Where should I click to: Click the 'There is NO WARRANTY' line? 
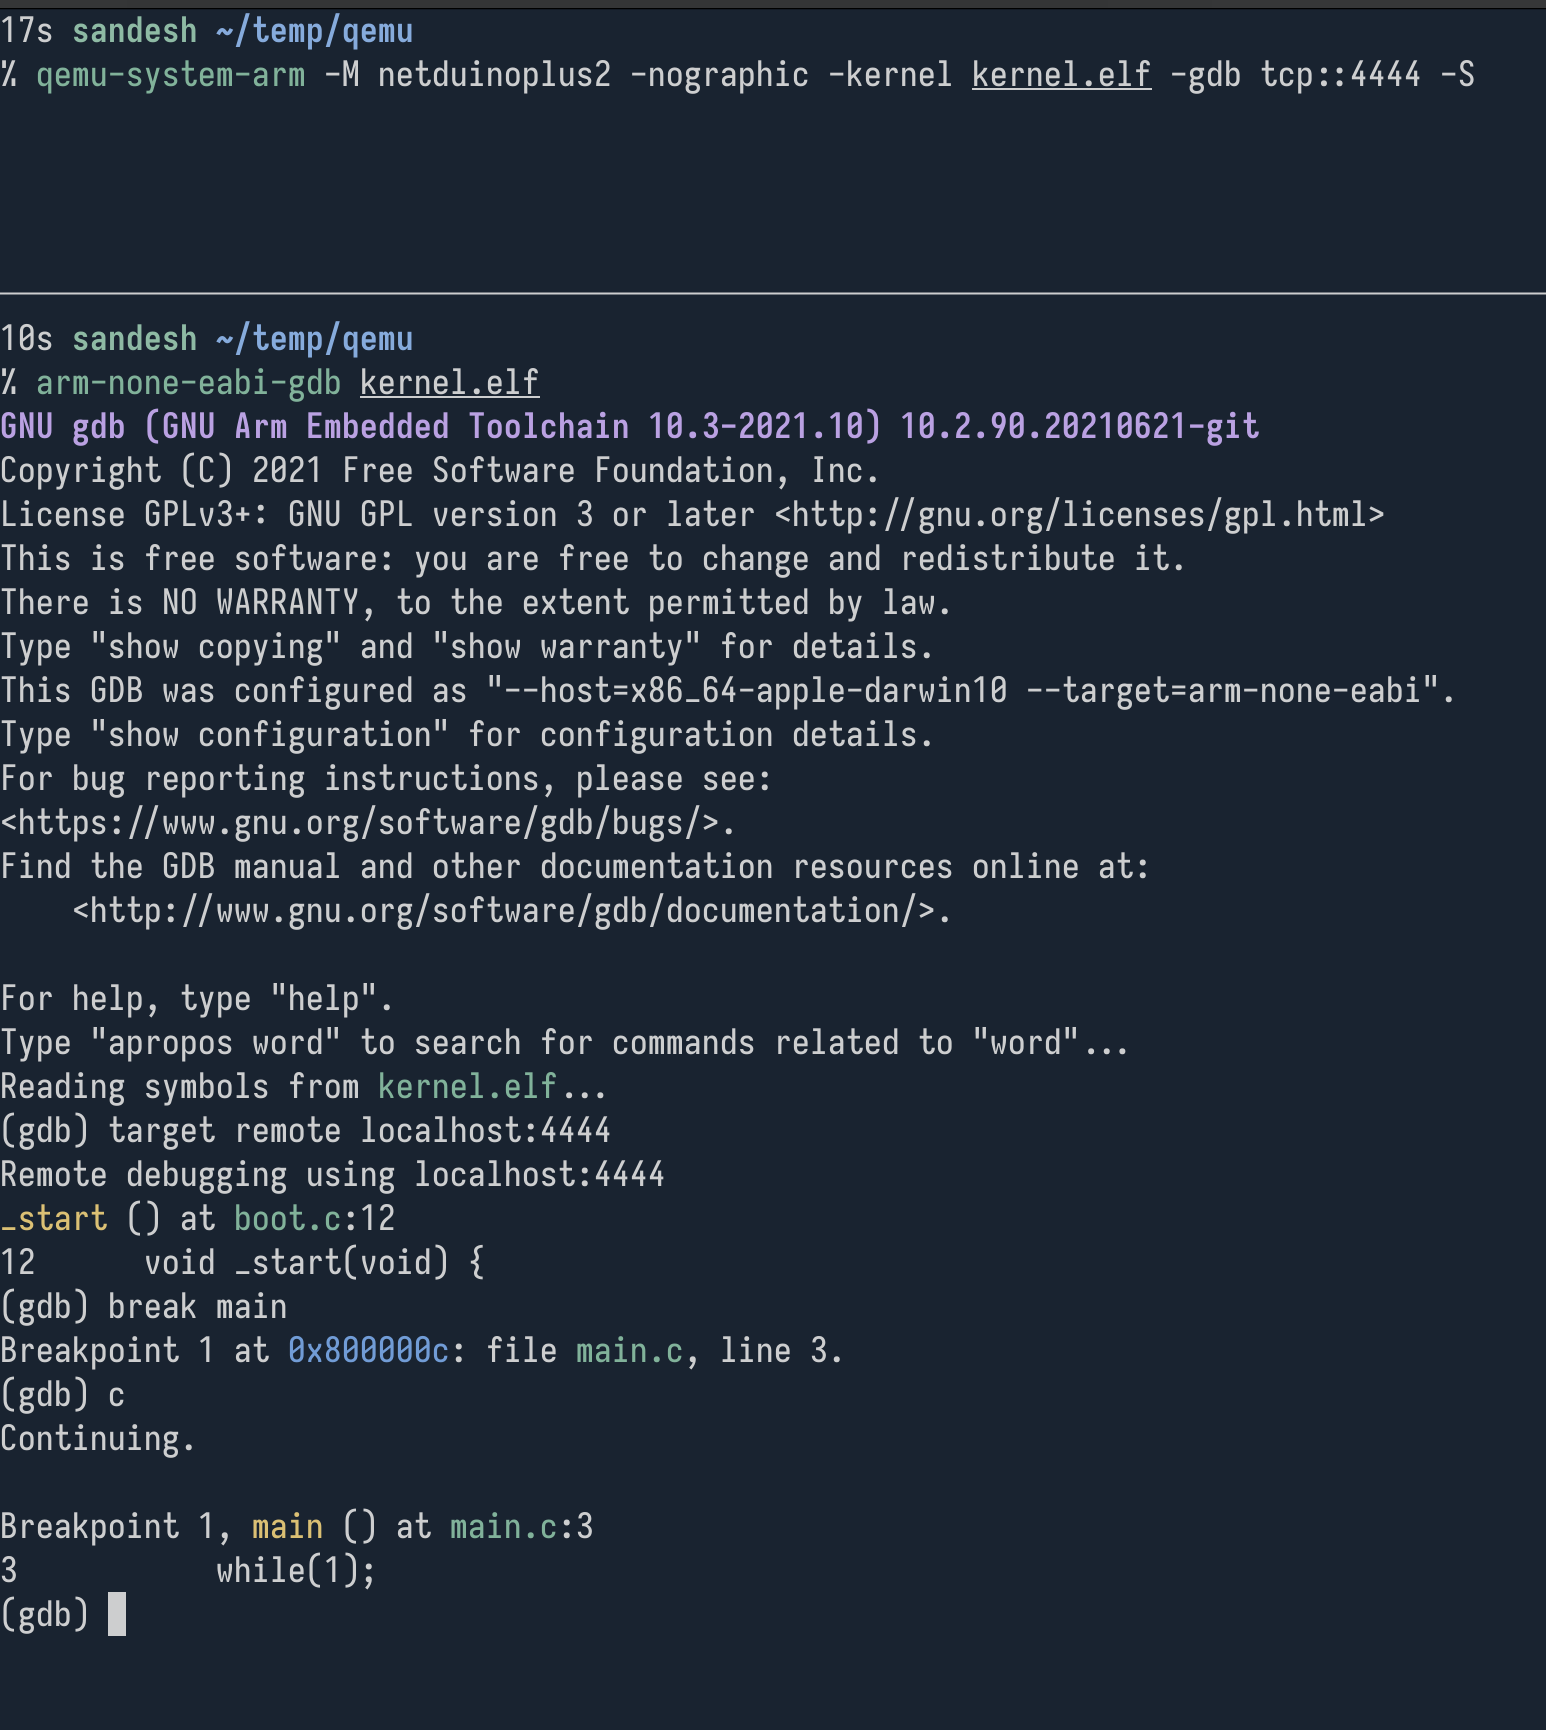point(476,603)
